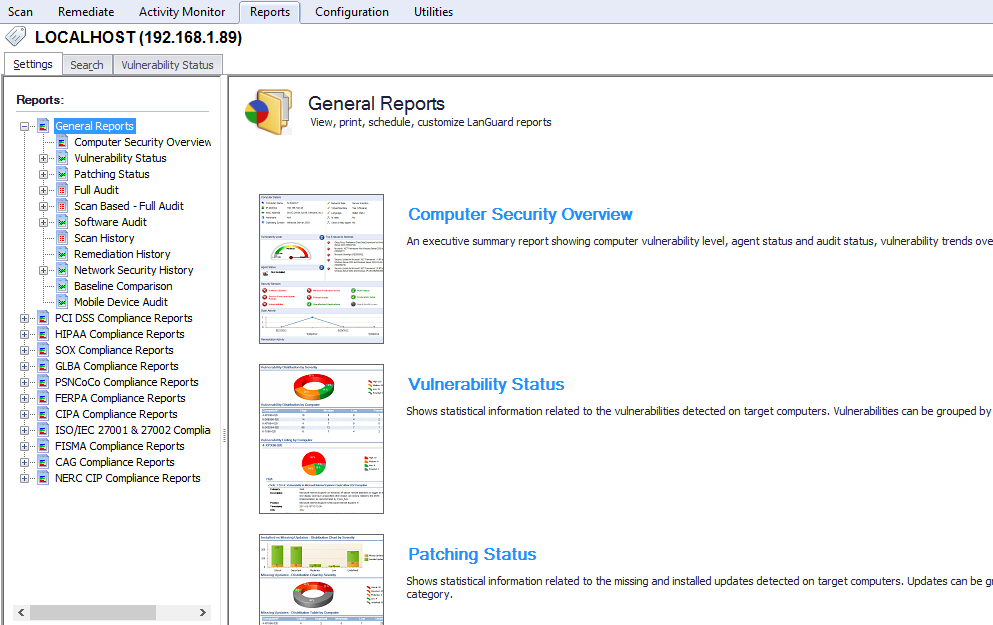
Task: Click the Vulnerability Status report thumbnail
Action: click(321, 439)
